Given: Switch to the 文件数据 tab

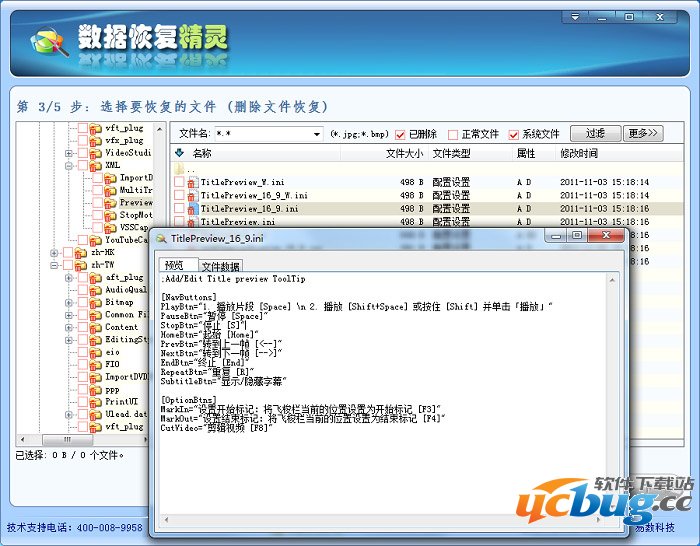Looking at the screenshot, I should (220, 266).
